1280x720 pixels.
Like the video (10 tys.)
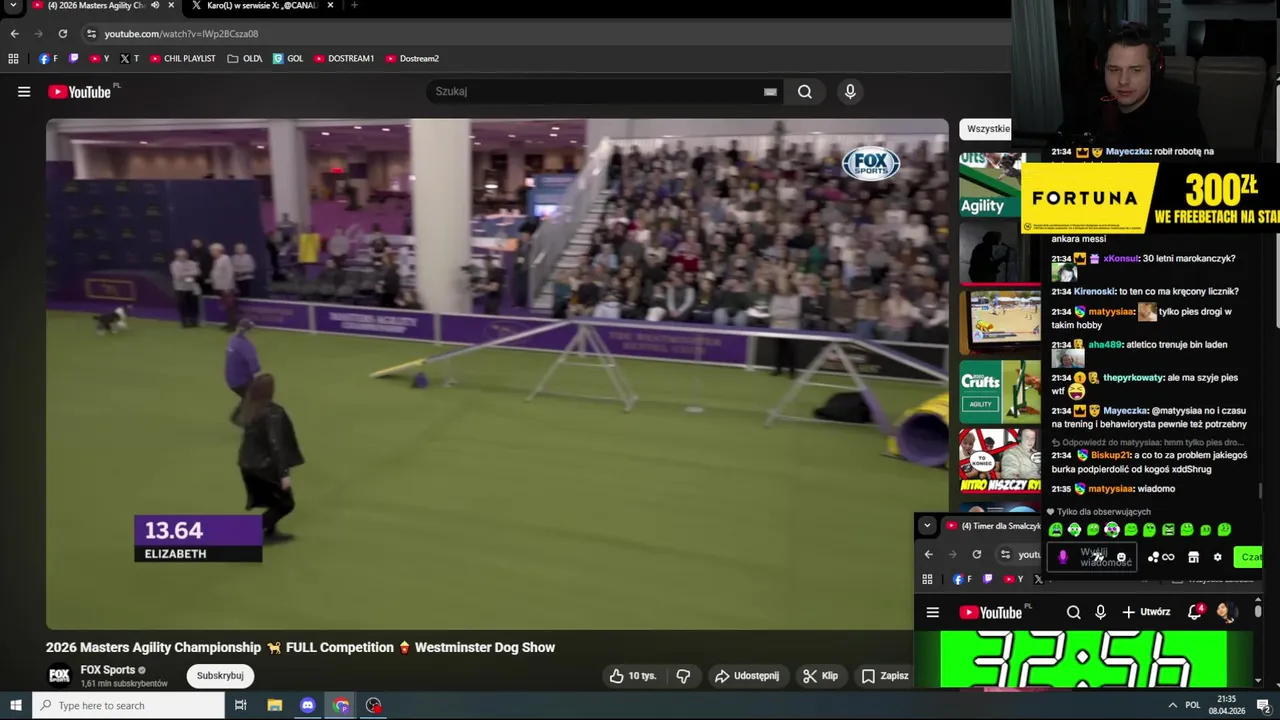click(x=633, y=676)
